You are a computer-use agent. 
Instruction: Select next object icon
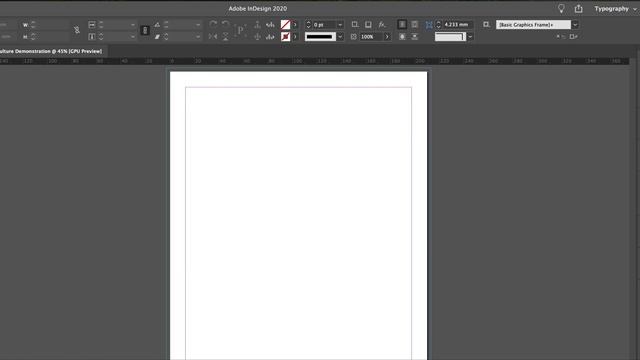270,37
